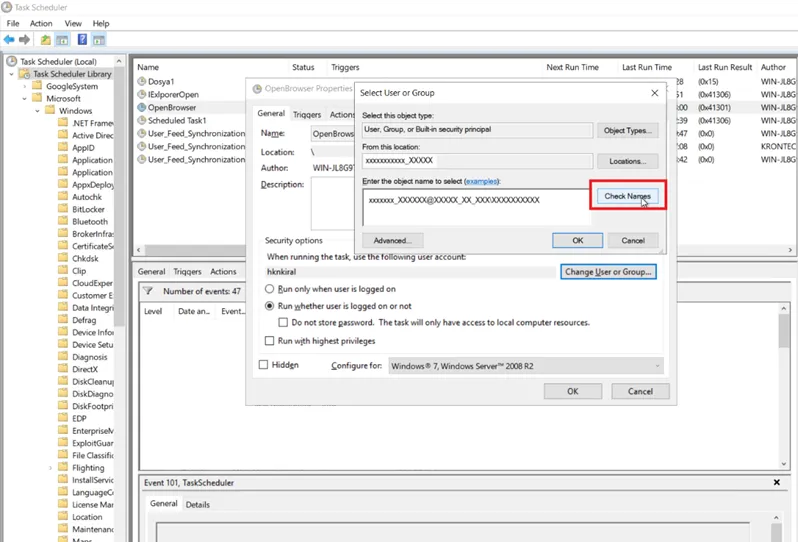Image resolution: width=798 pixels, height=542 pixels.
Task: Open the DirectX folder
Action: coord(84,369)
